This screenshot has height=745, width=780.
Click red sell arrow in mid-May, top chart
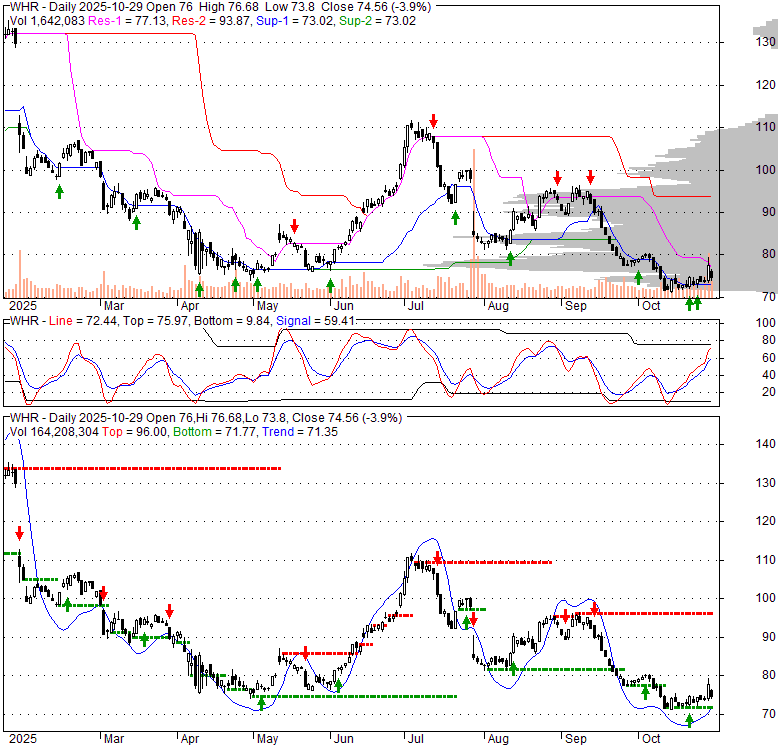click(x=294, y=226)
